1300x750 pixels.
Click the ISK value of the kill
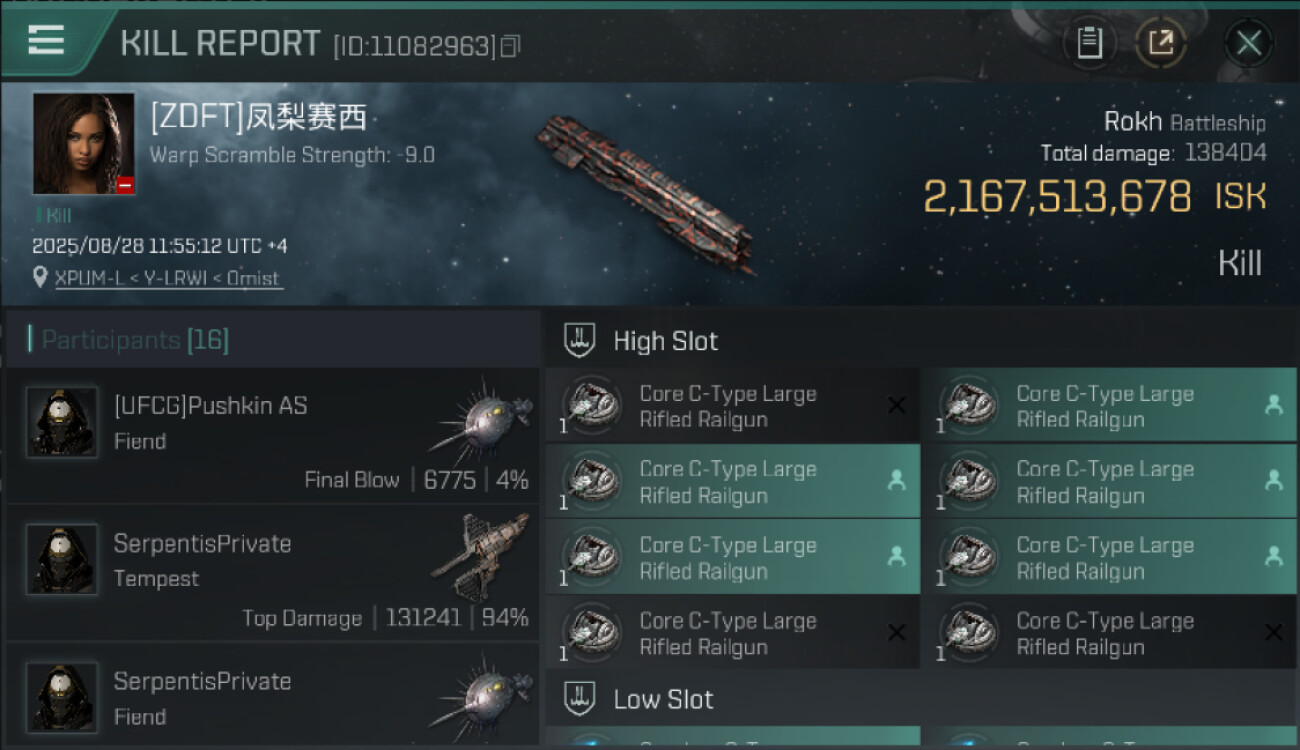tap(1057, 197)
